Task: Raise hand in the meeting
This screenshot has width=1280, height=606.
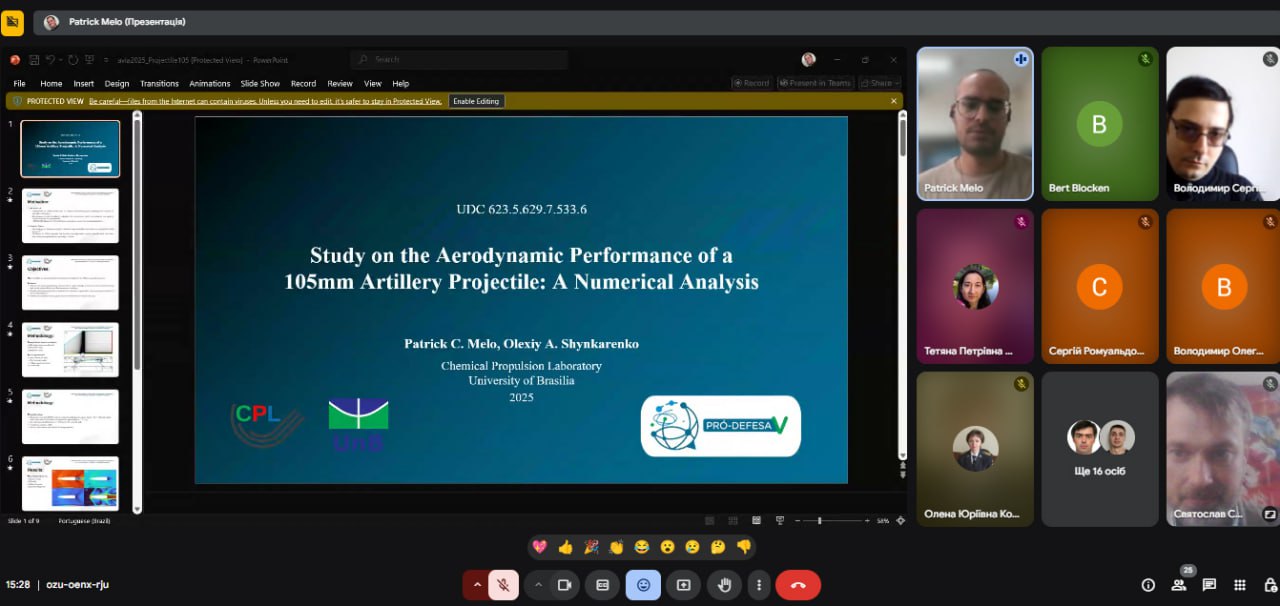Action: pos(724,585)
